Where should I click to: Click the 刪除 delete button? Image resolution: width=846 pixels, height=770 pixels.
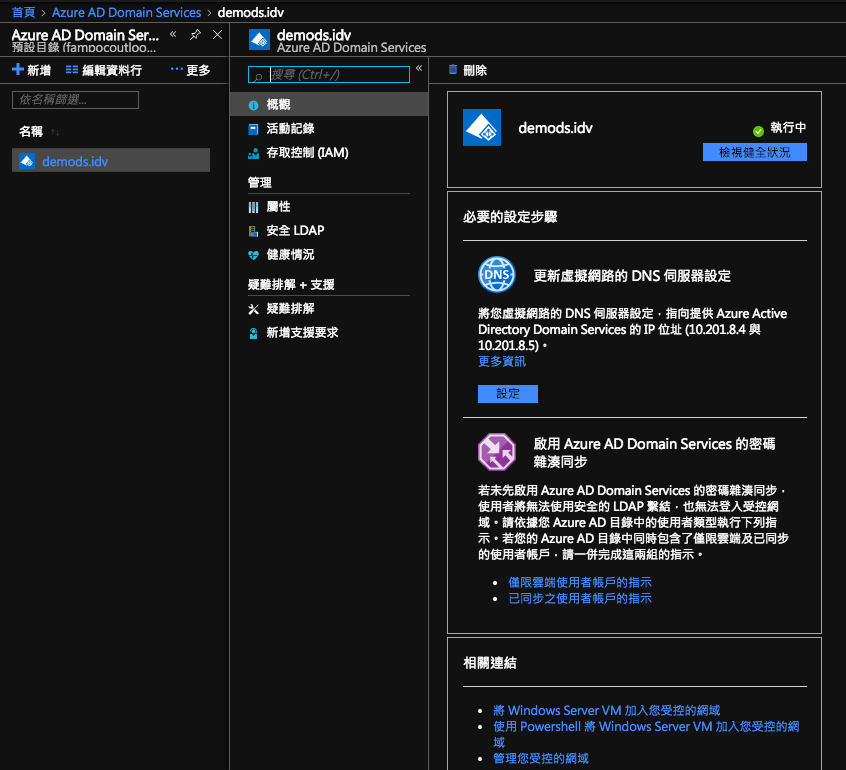468,70
